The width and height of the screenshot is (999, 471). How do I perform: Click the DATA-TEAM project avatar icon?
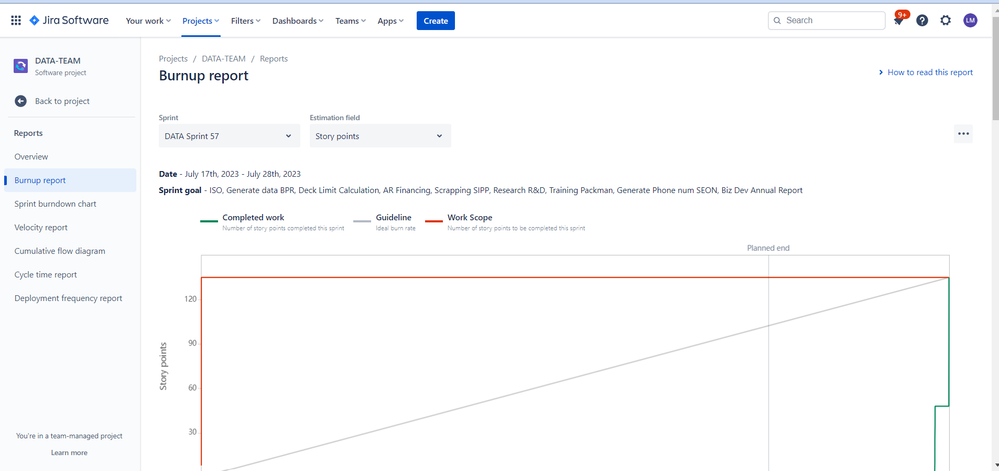pyautogui.click(x=21, y=66)
